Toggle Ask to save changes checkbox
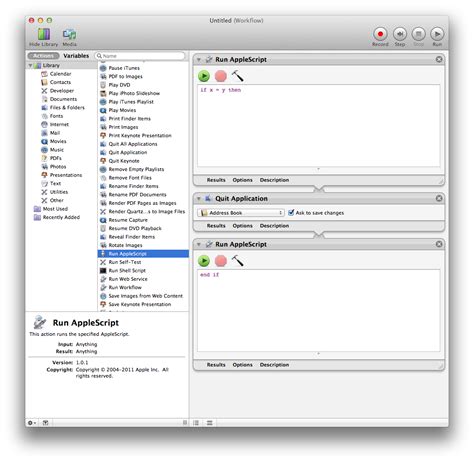Viewport: 474px width, 462px height. tap(291, 213)
